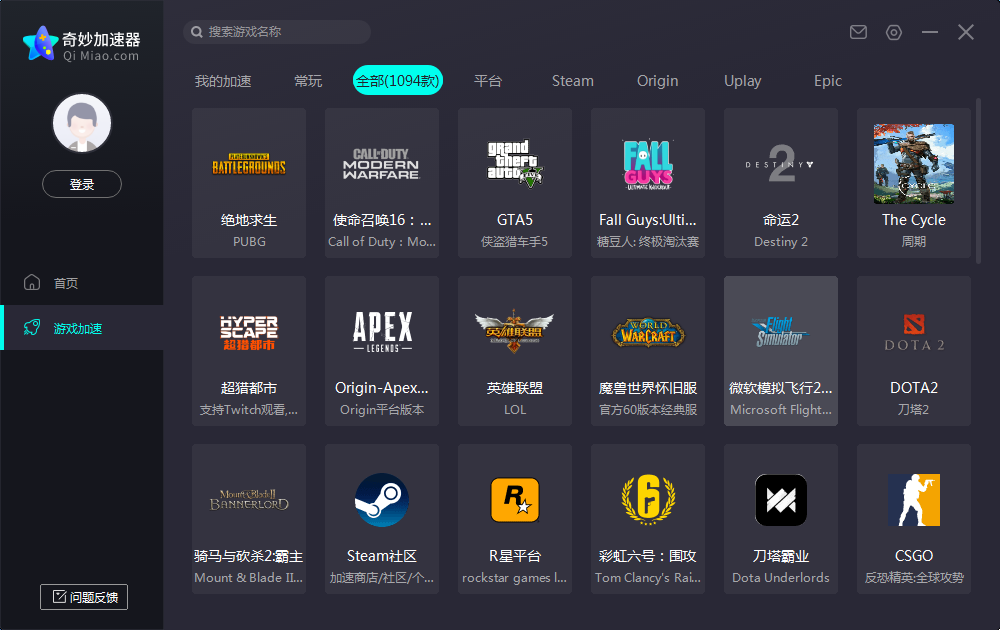
Task: Go to 首页 in the sidebar
Action: (66, 283)
